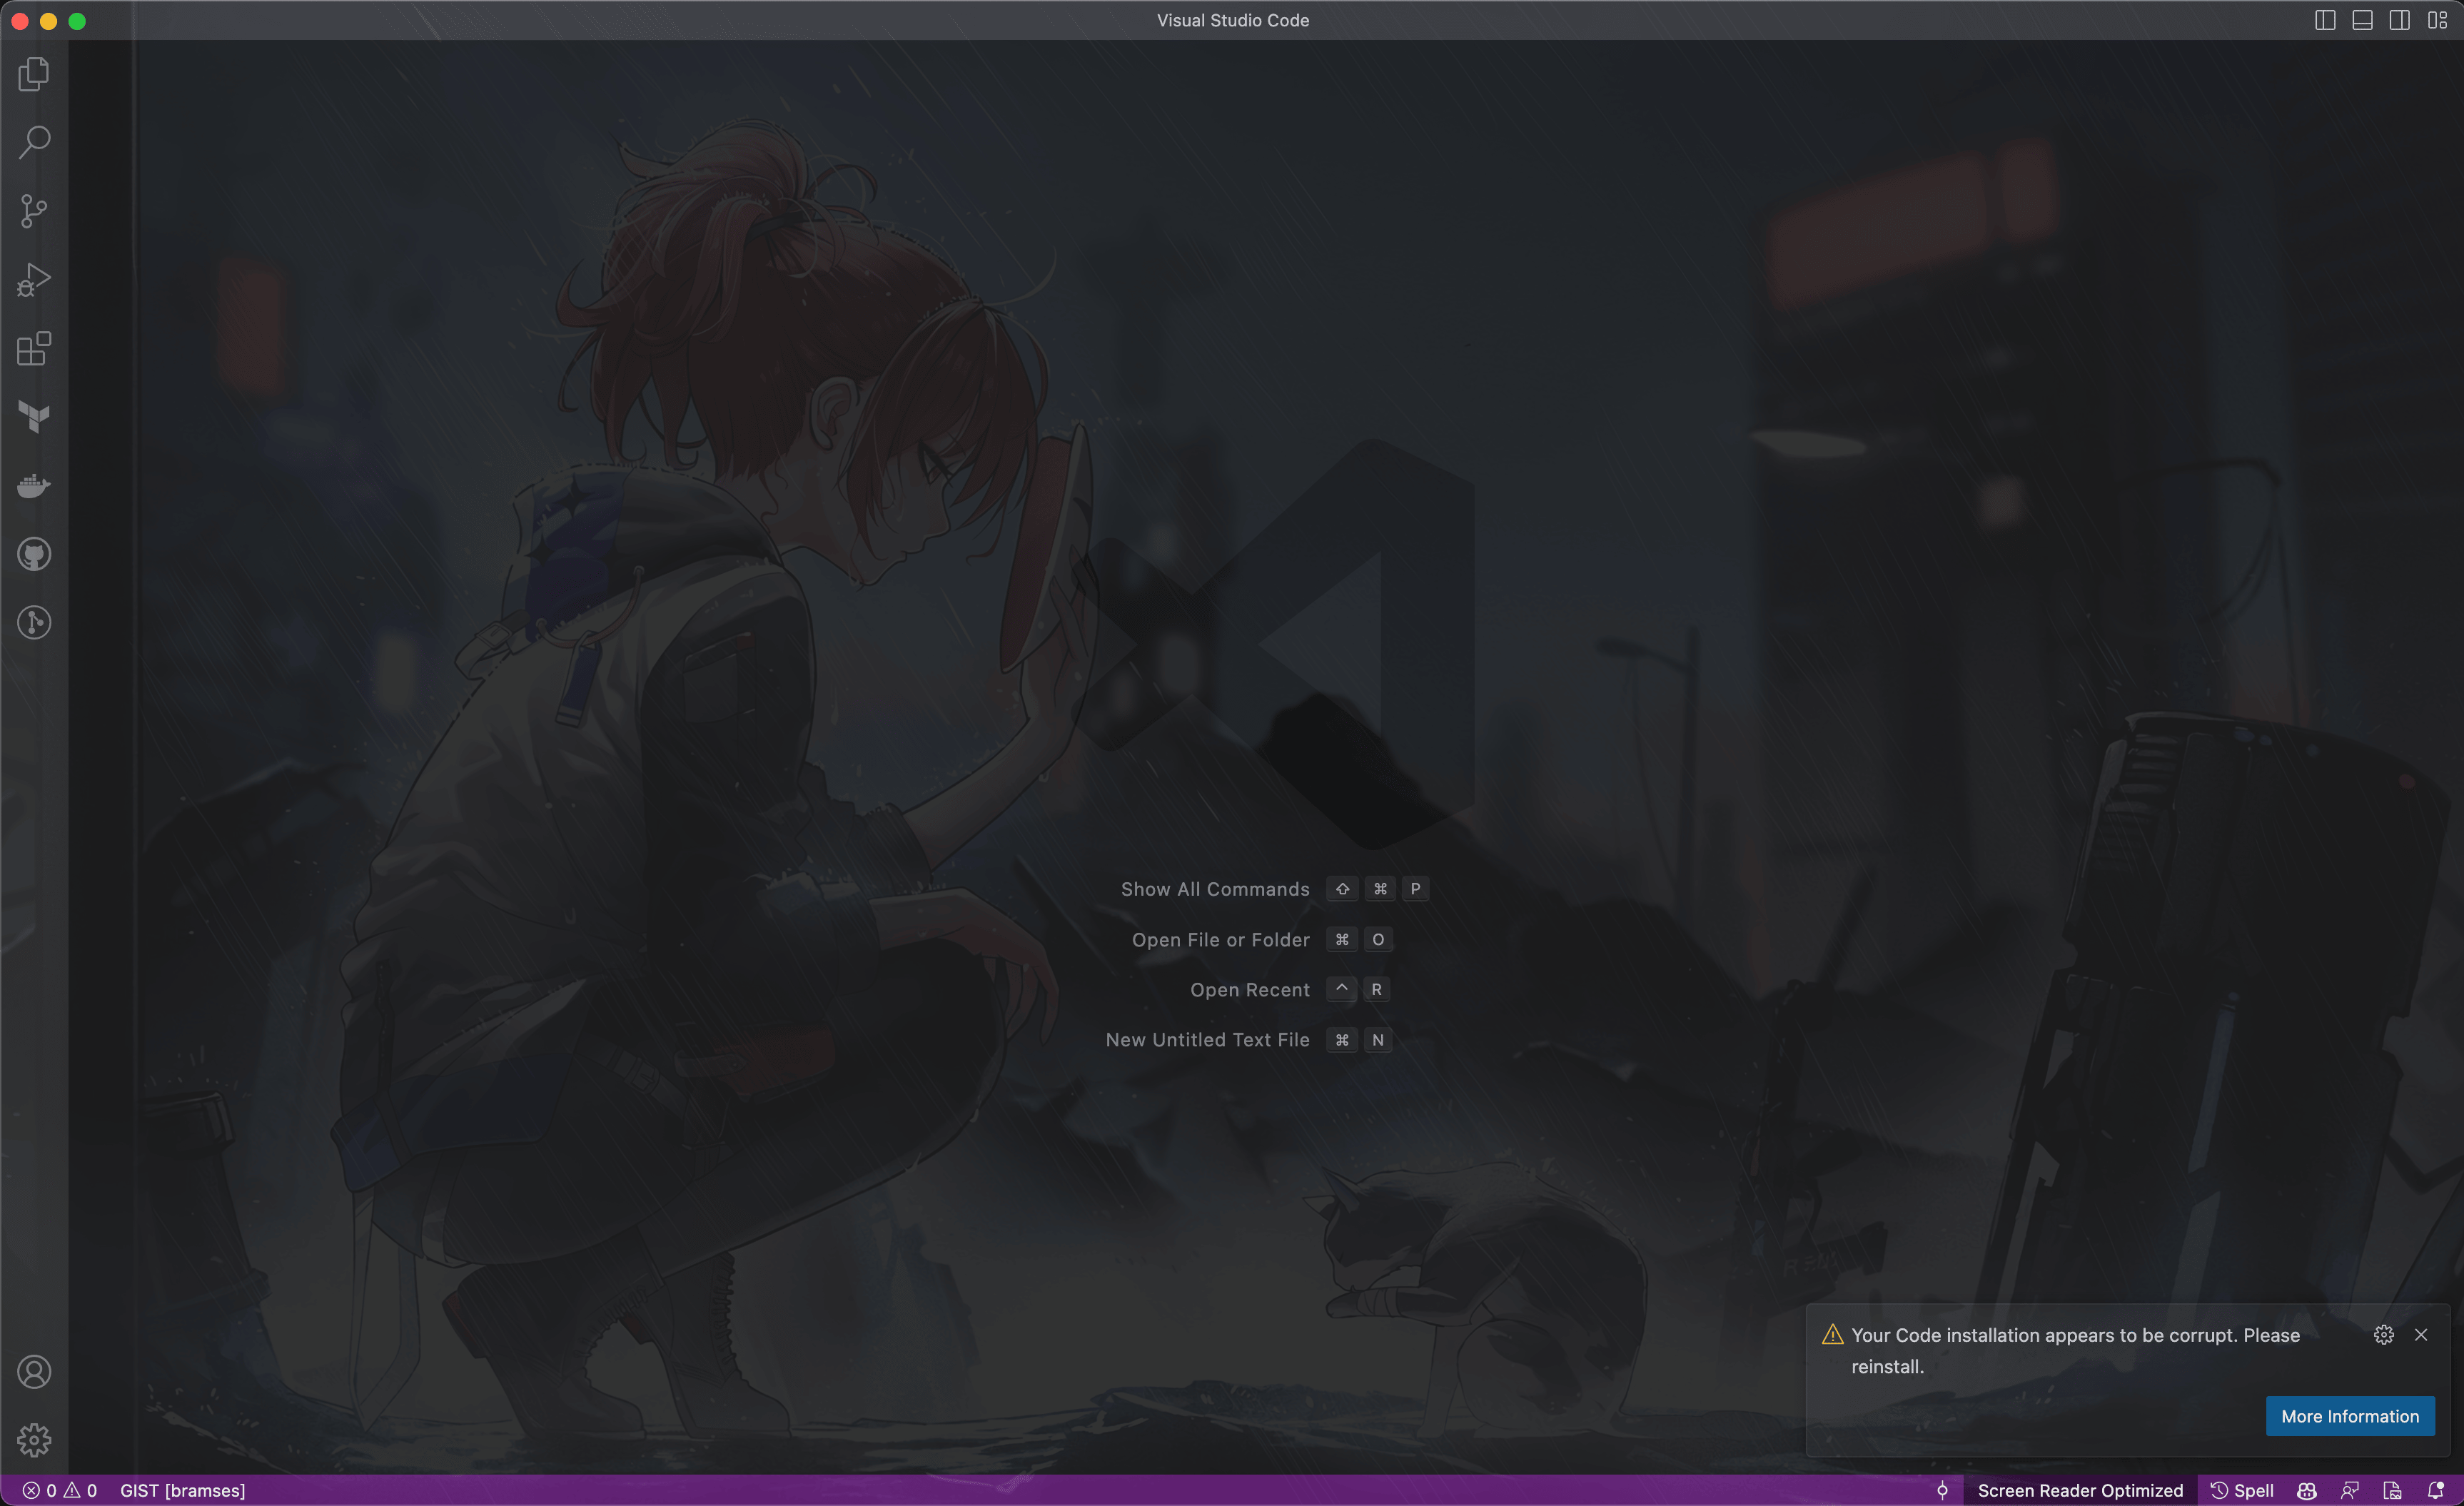Open the Extensions view icon

(x=34, y=349)
